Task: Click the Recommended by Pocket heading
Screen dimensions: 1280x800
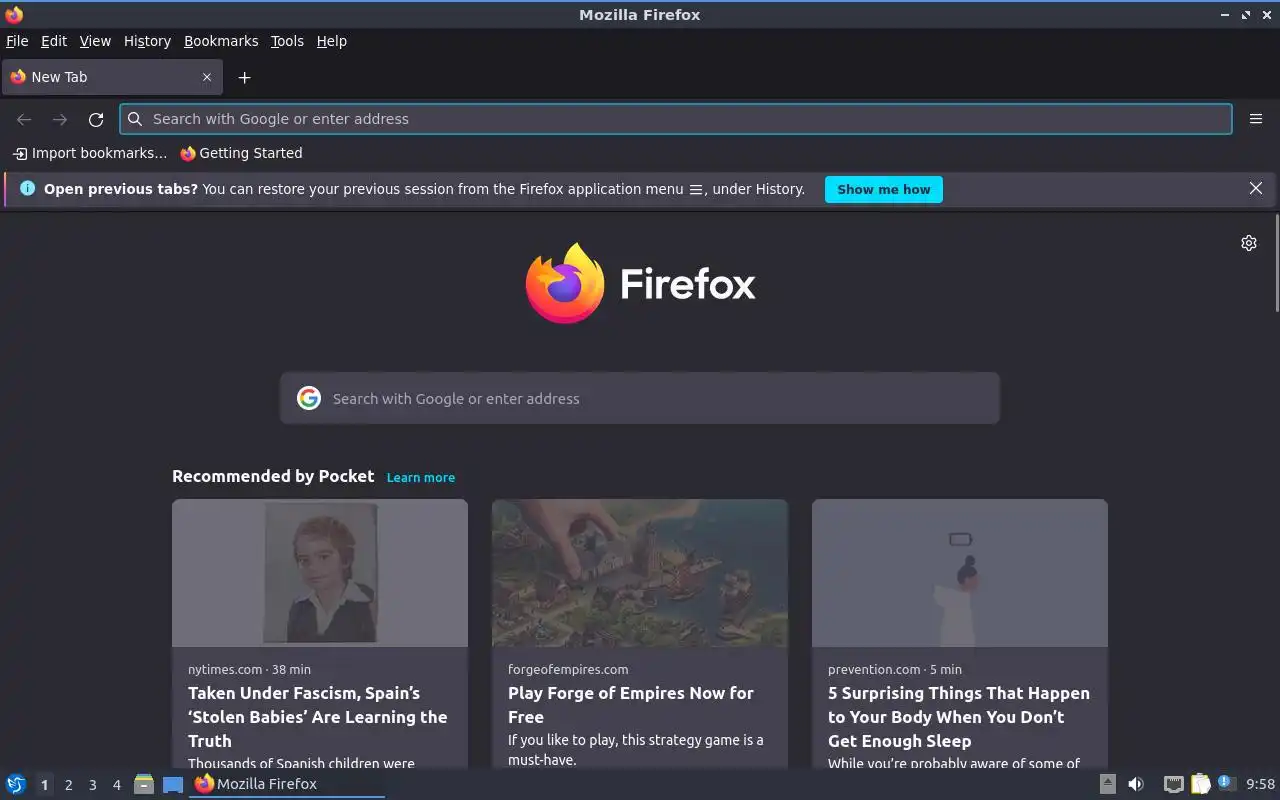Action: pyautogui.click(x=273, y=476)
